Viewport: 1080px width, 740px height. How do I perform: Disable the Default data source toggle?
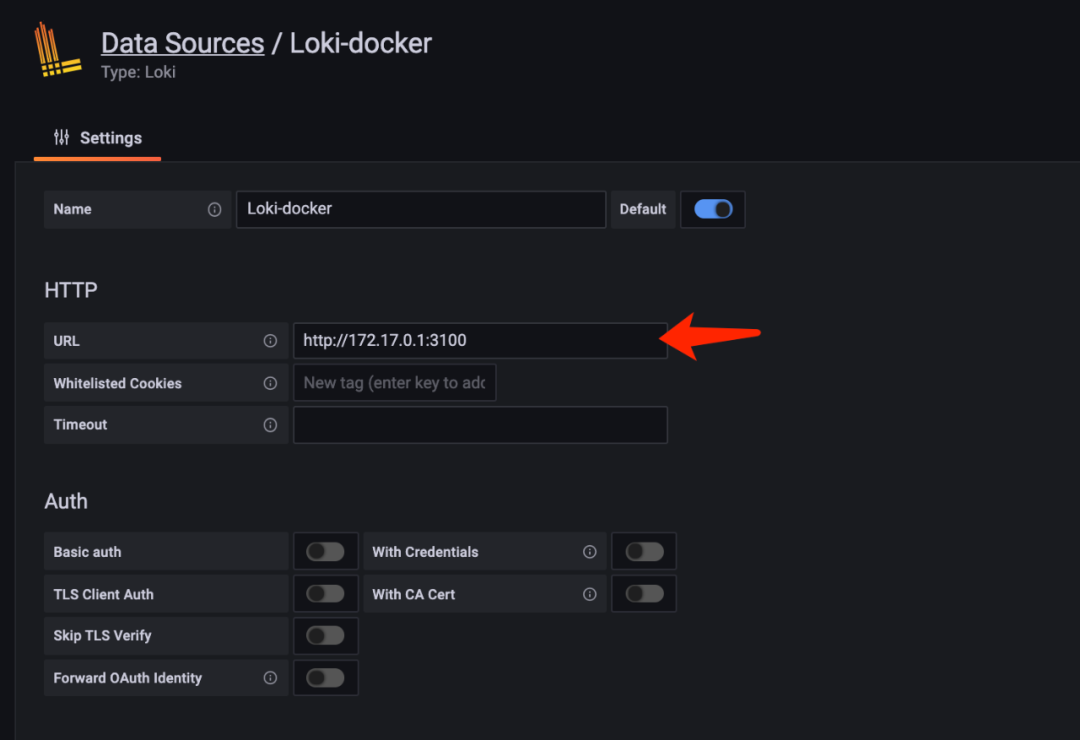tap(713, 209)
